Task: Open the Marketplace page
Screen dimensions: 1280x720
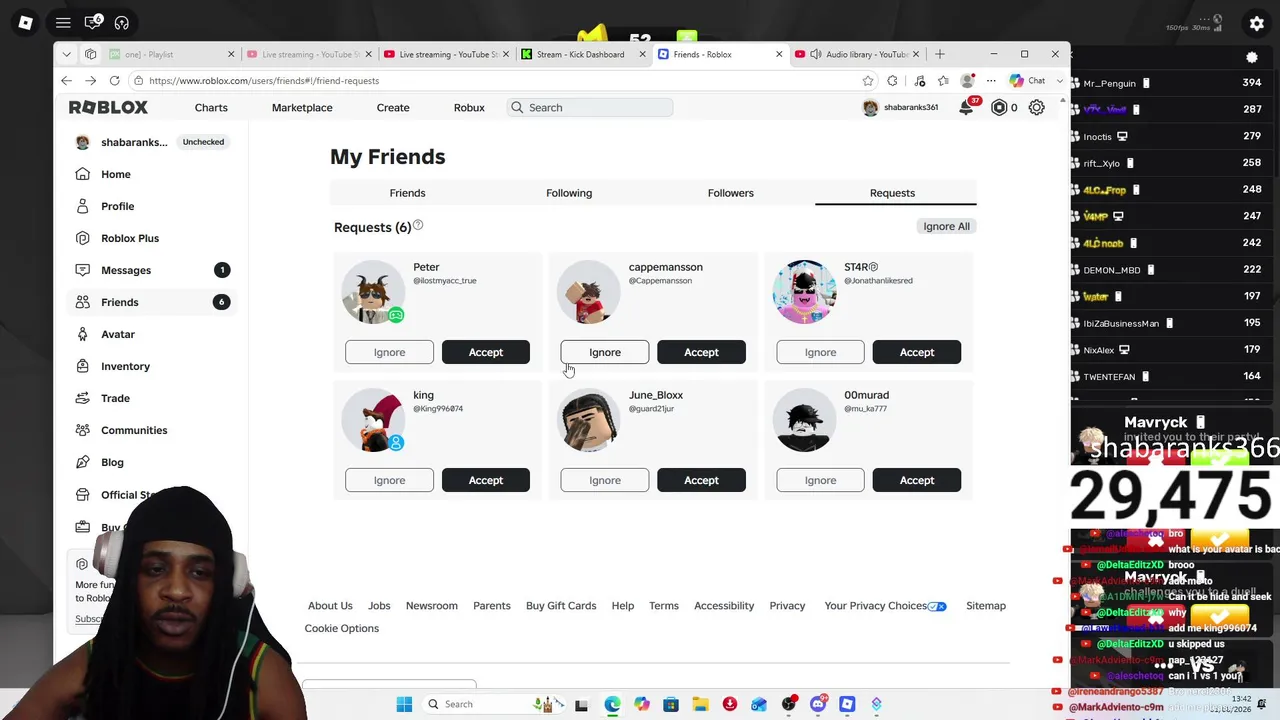Action: (x=302, y=107)
